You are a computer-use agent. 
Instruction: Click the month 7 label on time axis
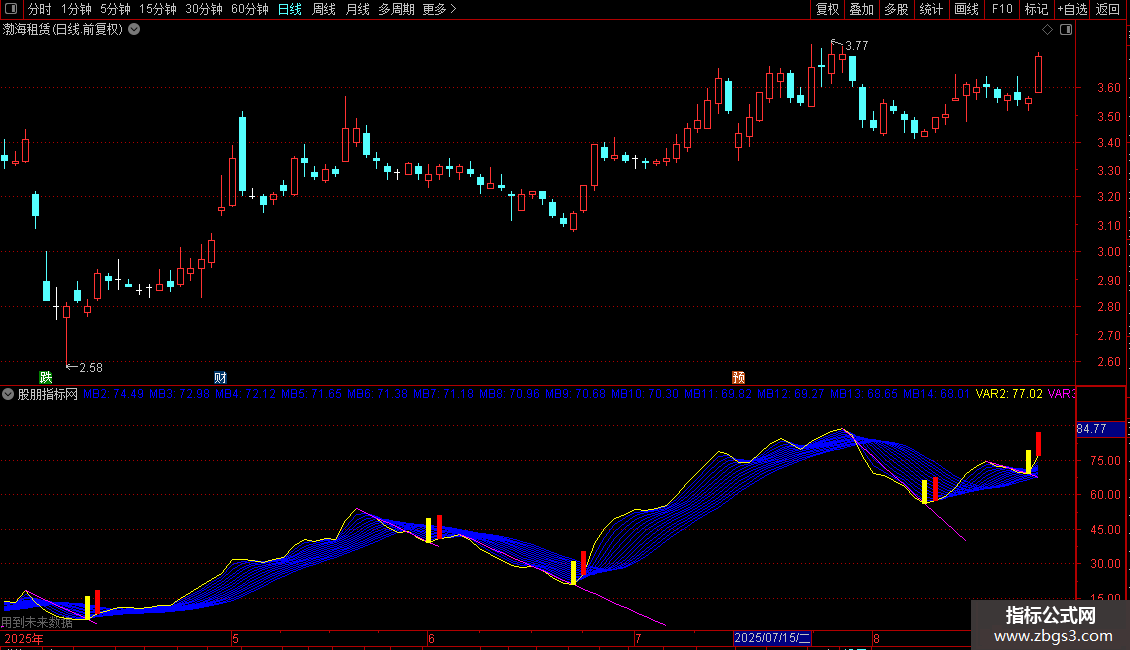[638, 639]
